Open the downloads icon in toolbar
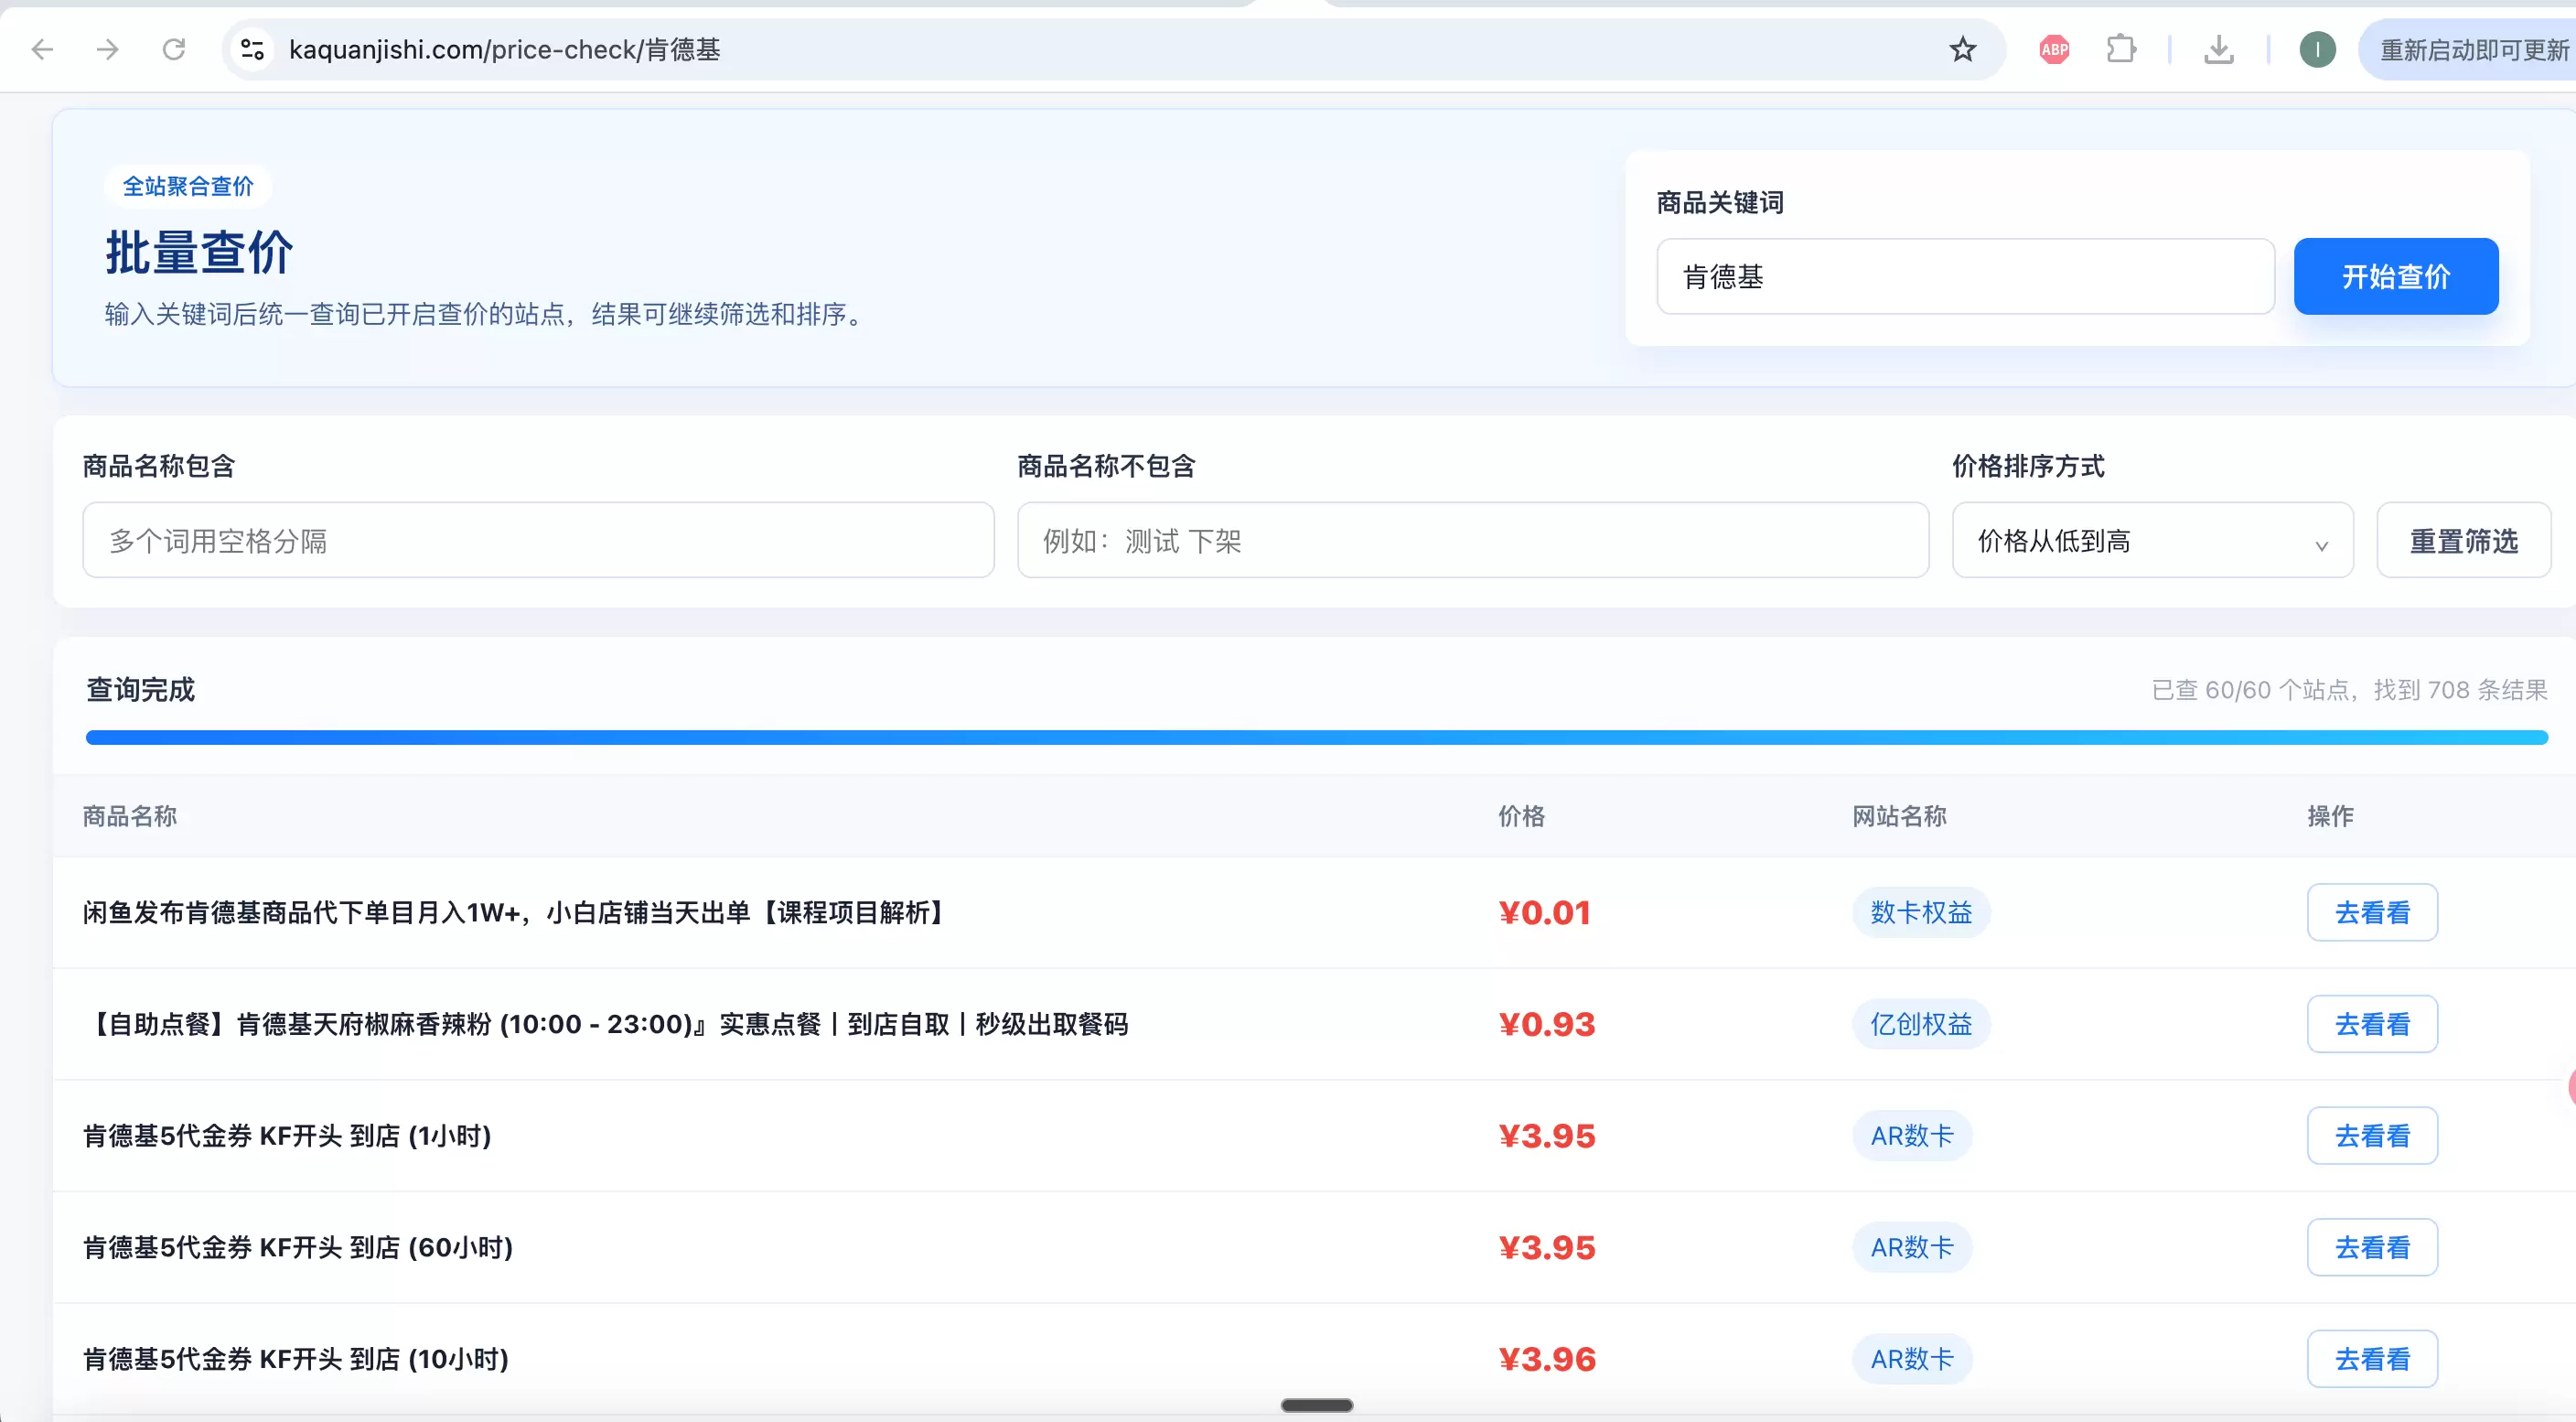2576x1422 pixels. click(2218, 49)
